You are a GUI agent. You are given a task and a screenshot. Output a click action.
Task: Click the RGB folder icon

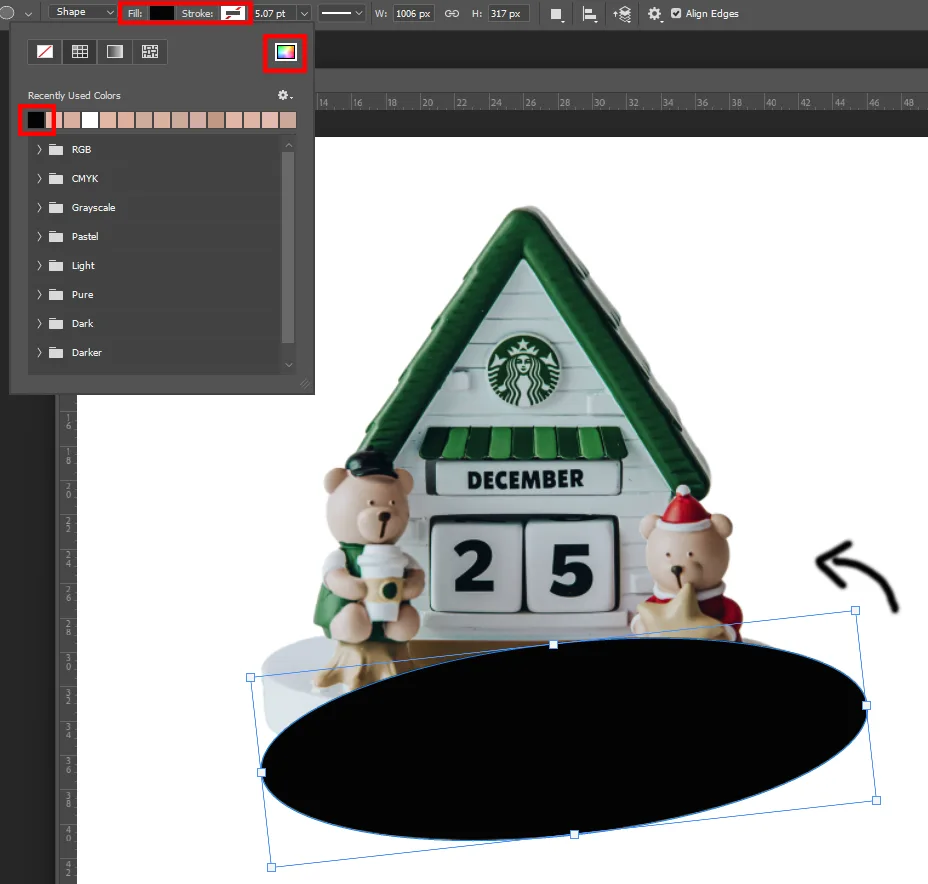56,149
